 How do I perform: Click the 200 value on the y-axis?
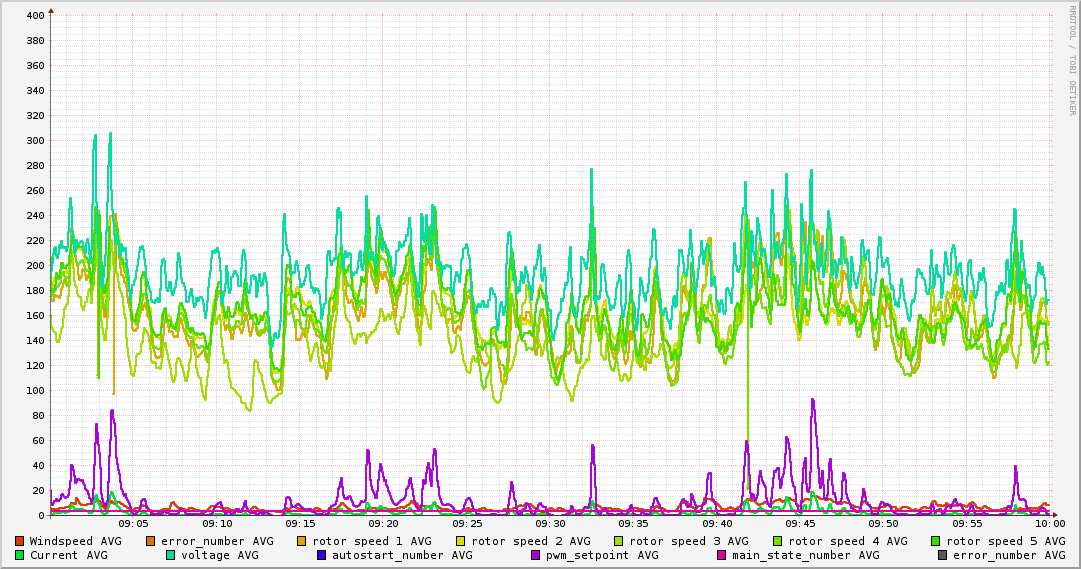pyautogui.click(x=36, y=266)
